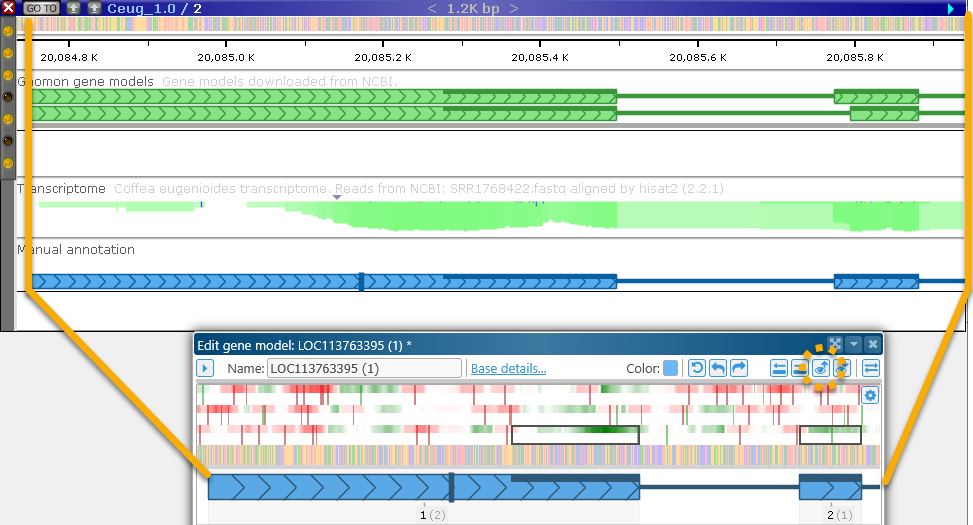The height and width of the screenshot is (525, 973).
Task: Click the GO TO button
Action: pyautogui.click(x=41, y=8)
